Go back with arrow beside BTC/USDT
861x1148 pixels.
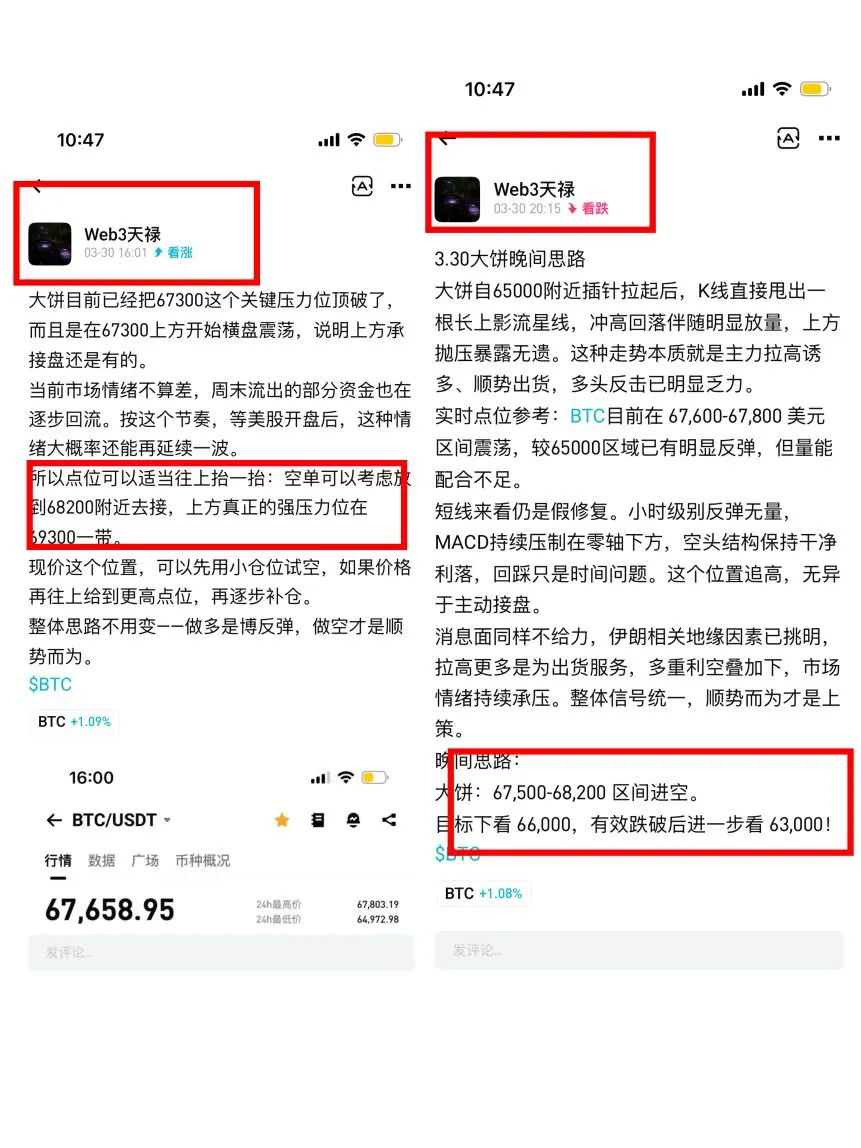click(54, 820)
